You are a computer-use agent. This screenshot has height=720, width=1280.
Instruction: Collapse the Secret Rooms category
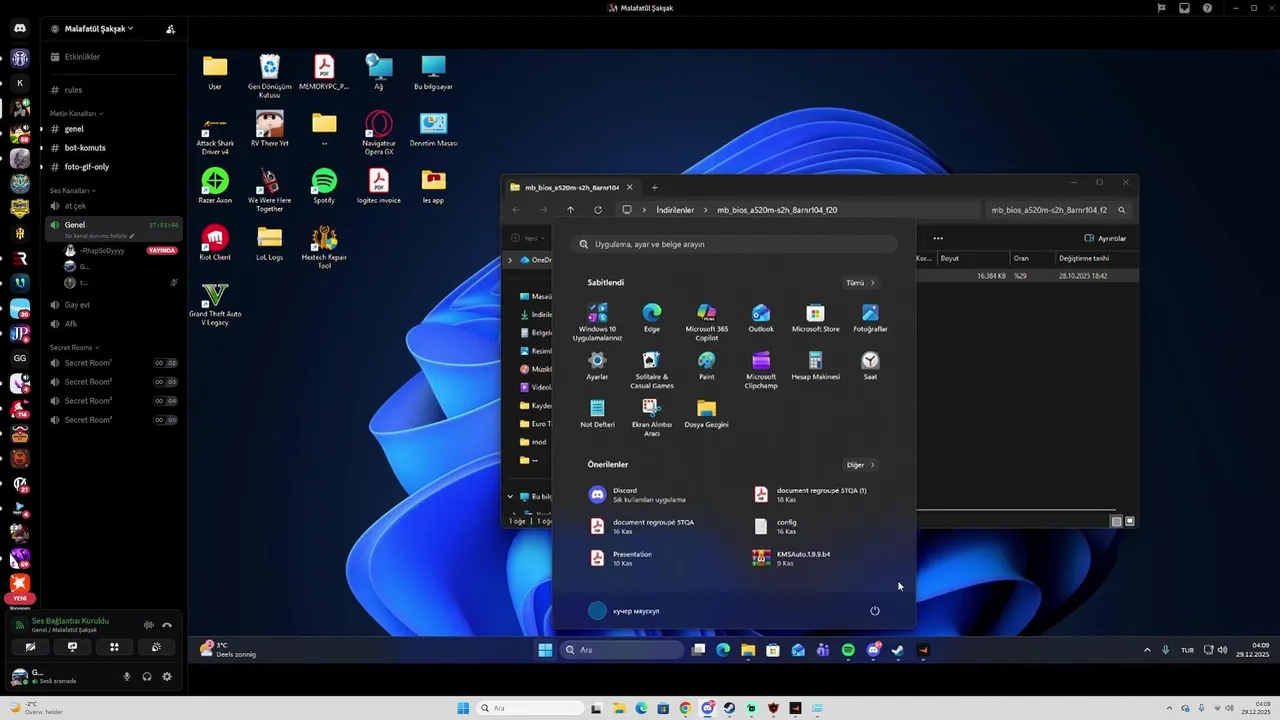(74, 347)
